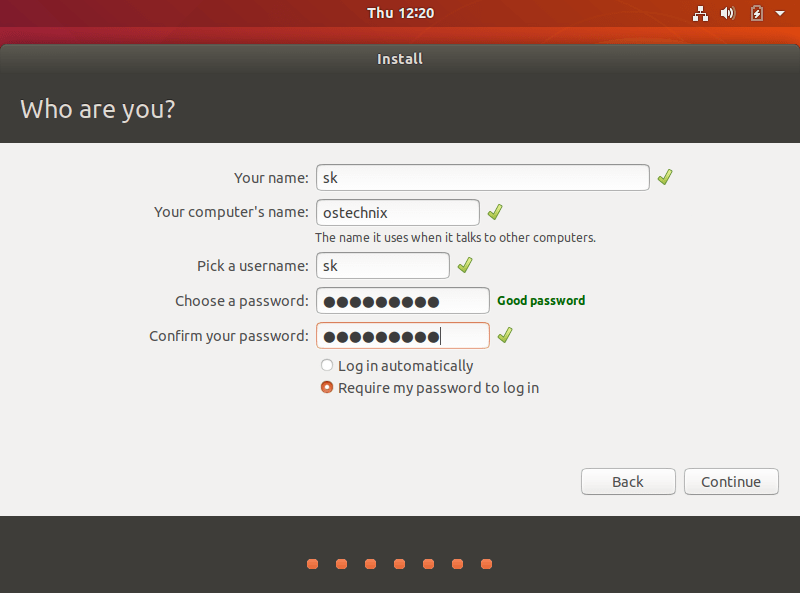Click the green checkmark beside Your name

665,177
